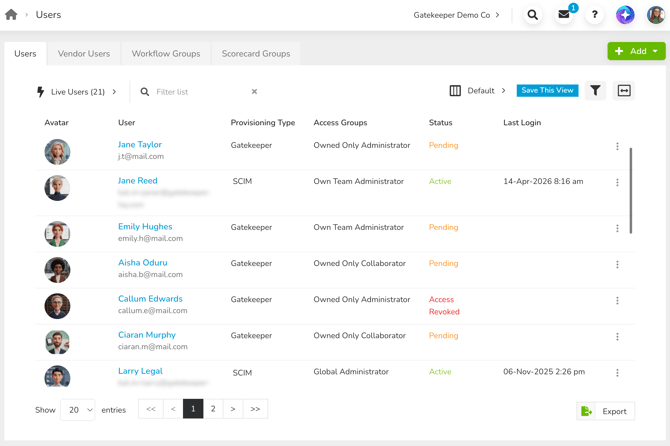The width and height of the screenshot is (670, 446).
Task: Open the help question mark icon
Action: click(594, 15)
